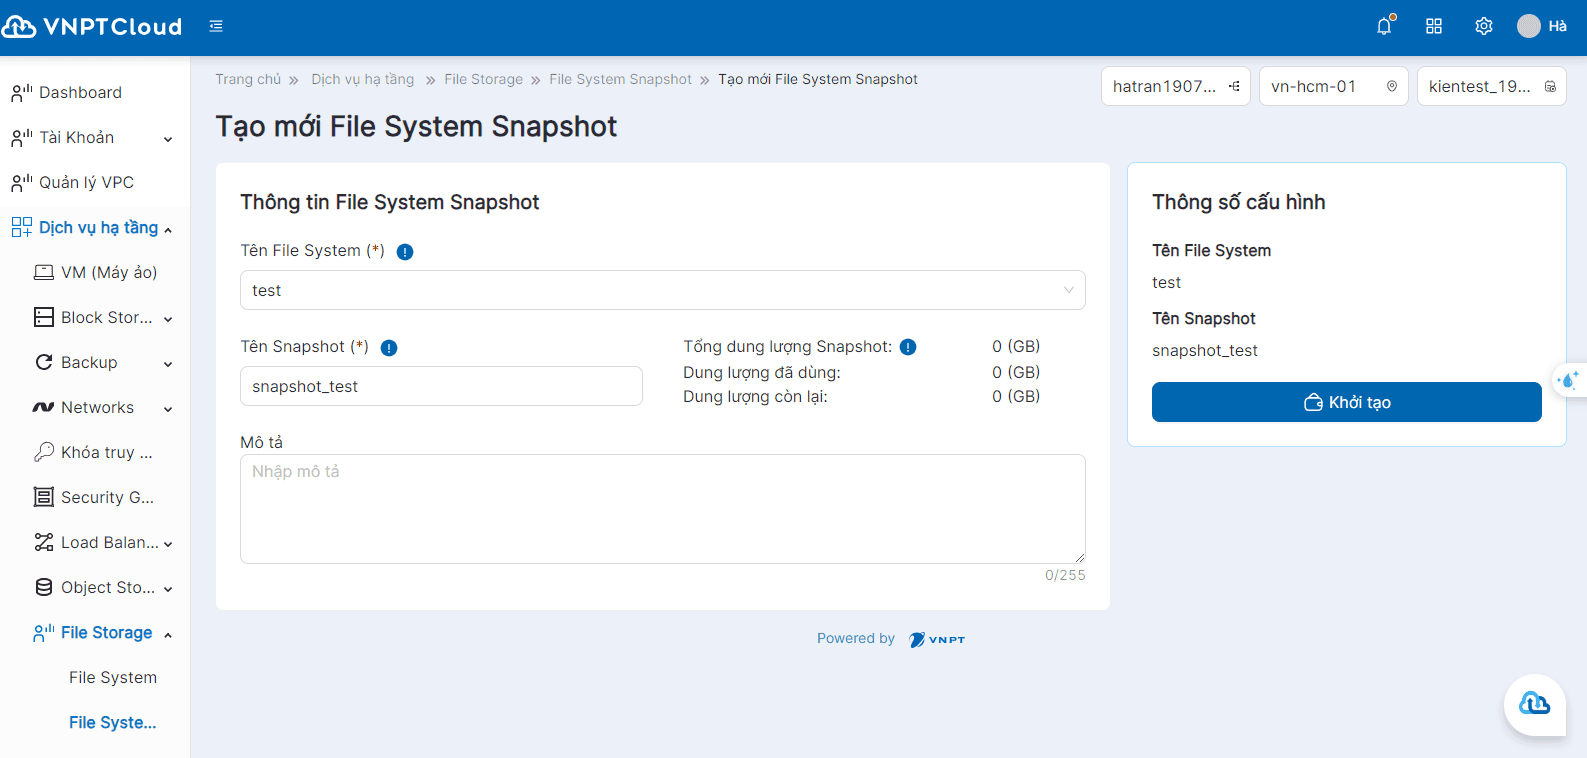Image resolution: width=1587 pixels, height=758 pixels.
Task: Click the Dashboard sidebar icon
Action: click(22, 93)
